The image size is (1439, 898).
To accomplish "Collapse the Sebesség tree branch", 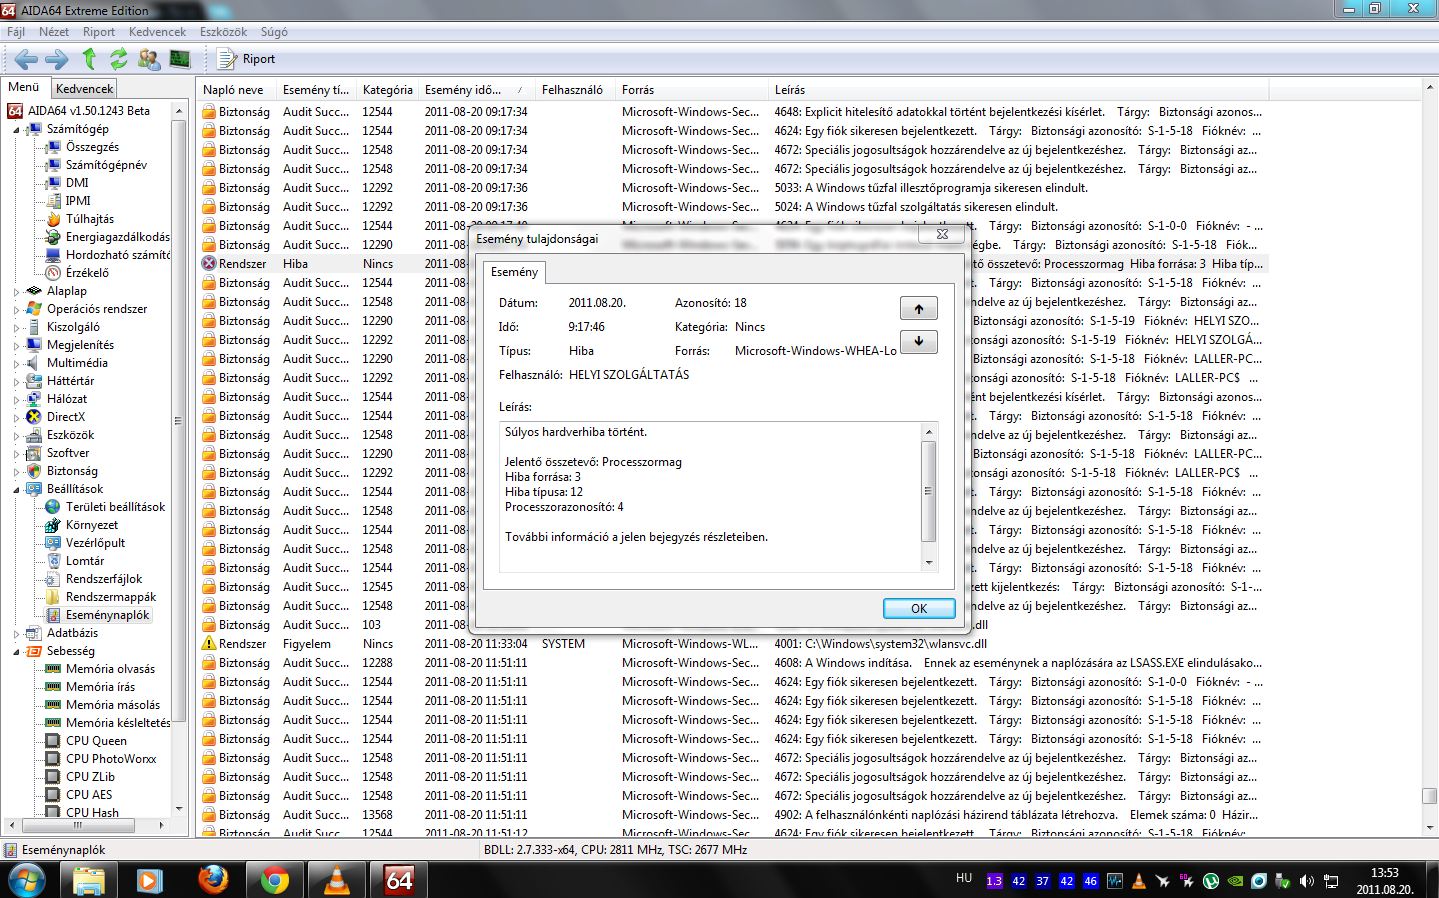I will point(16,651).
